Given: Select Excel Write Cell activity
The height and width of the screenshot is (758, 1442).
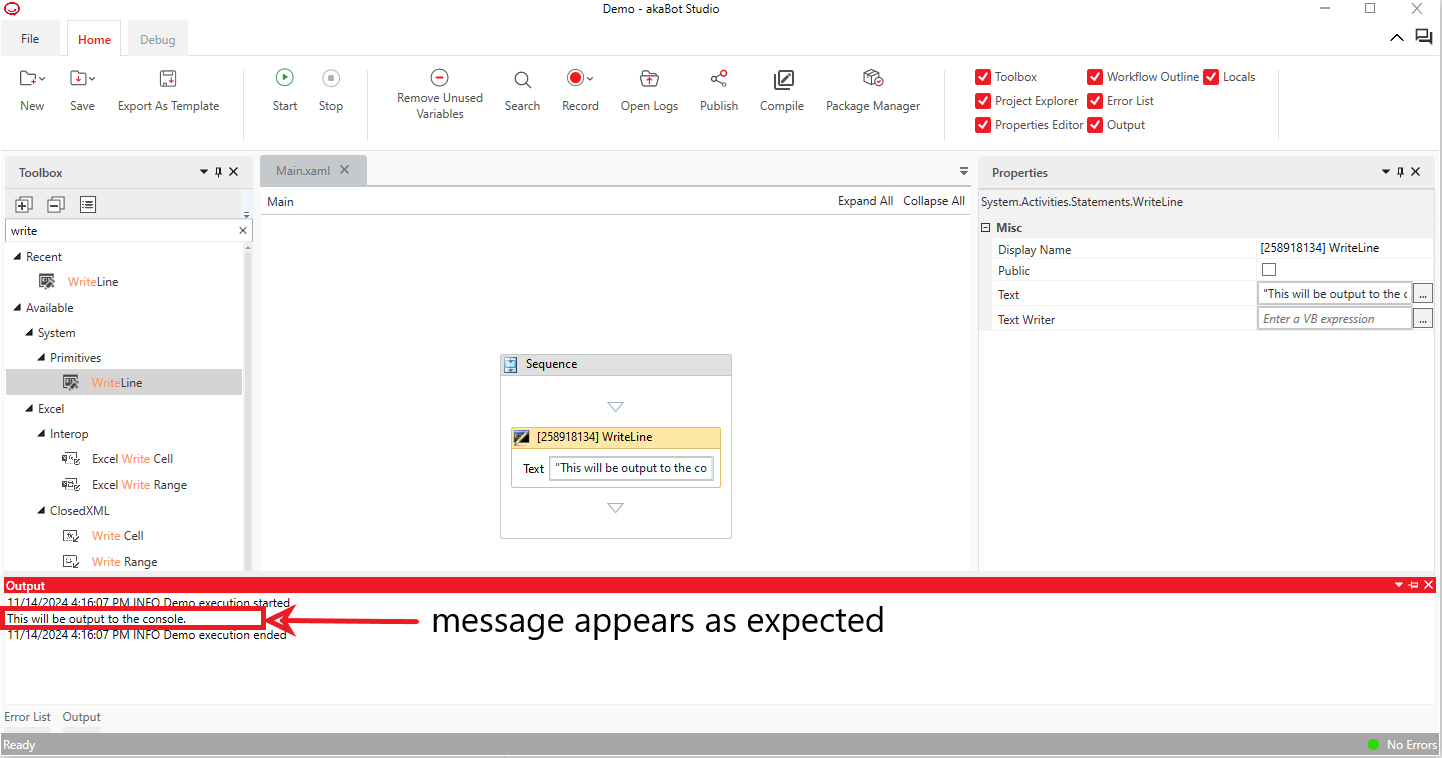Looking at the screenshot, I should tap(132, 459).
